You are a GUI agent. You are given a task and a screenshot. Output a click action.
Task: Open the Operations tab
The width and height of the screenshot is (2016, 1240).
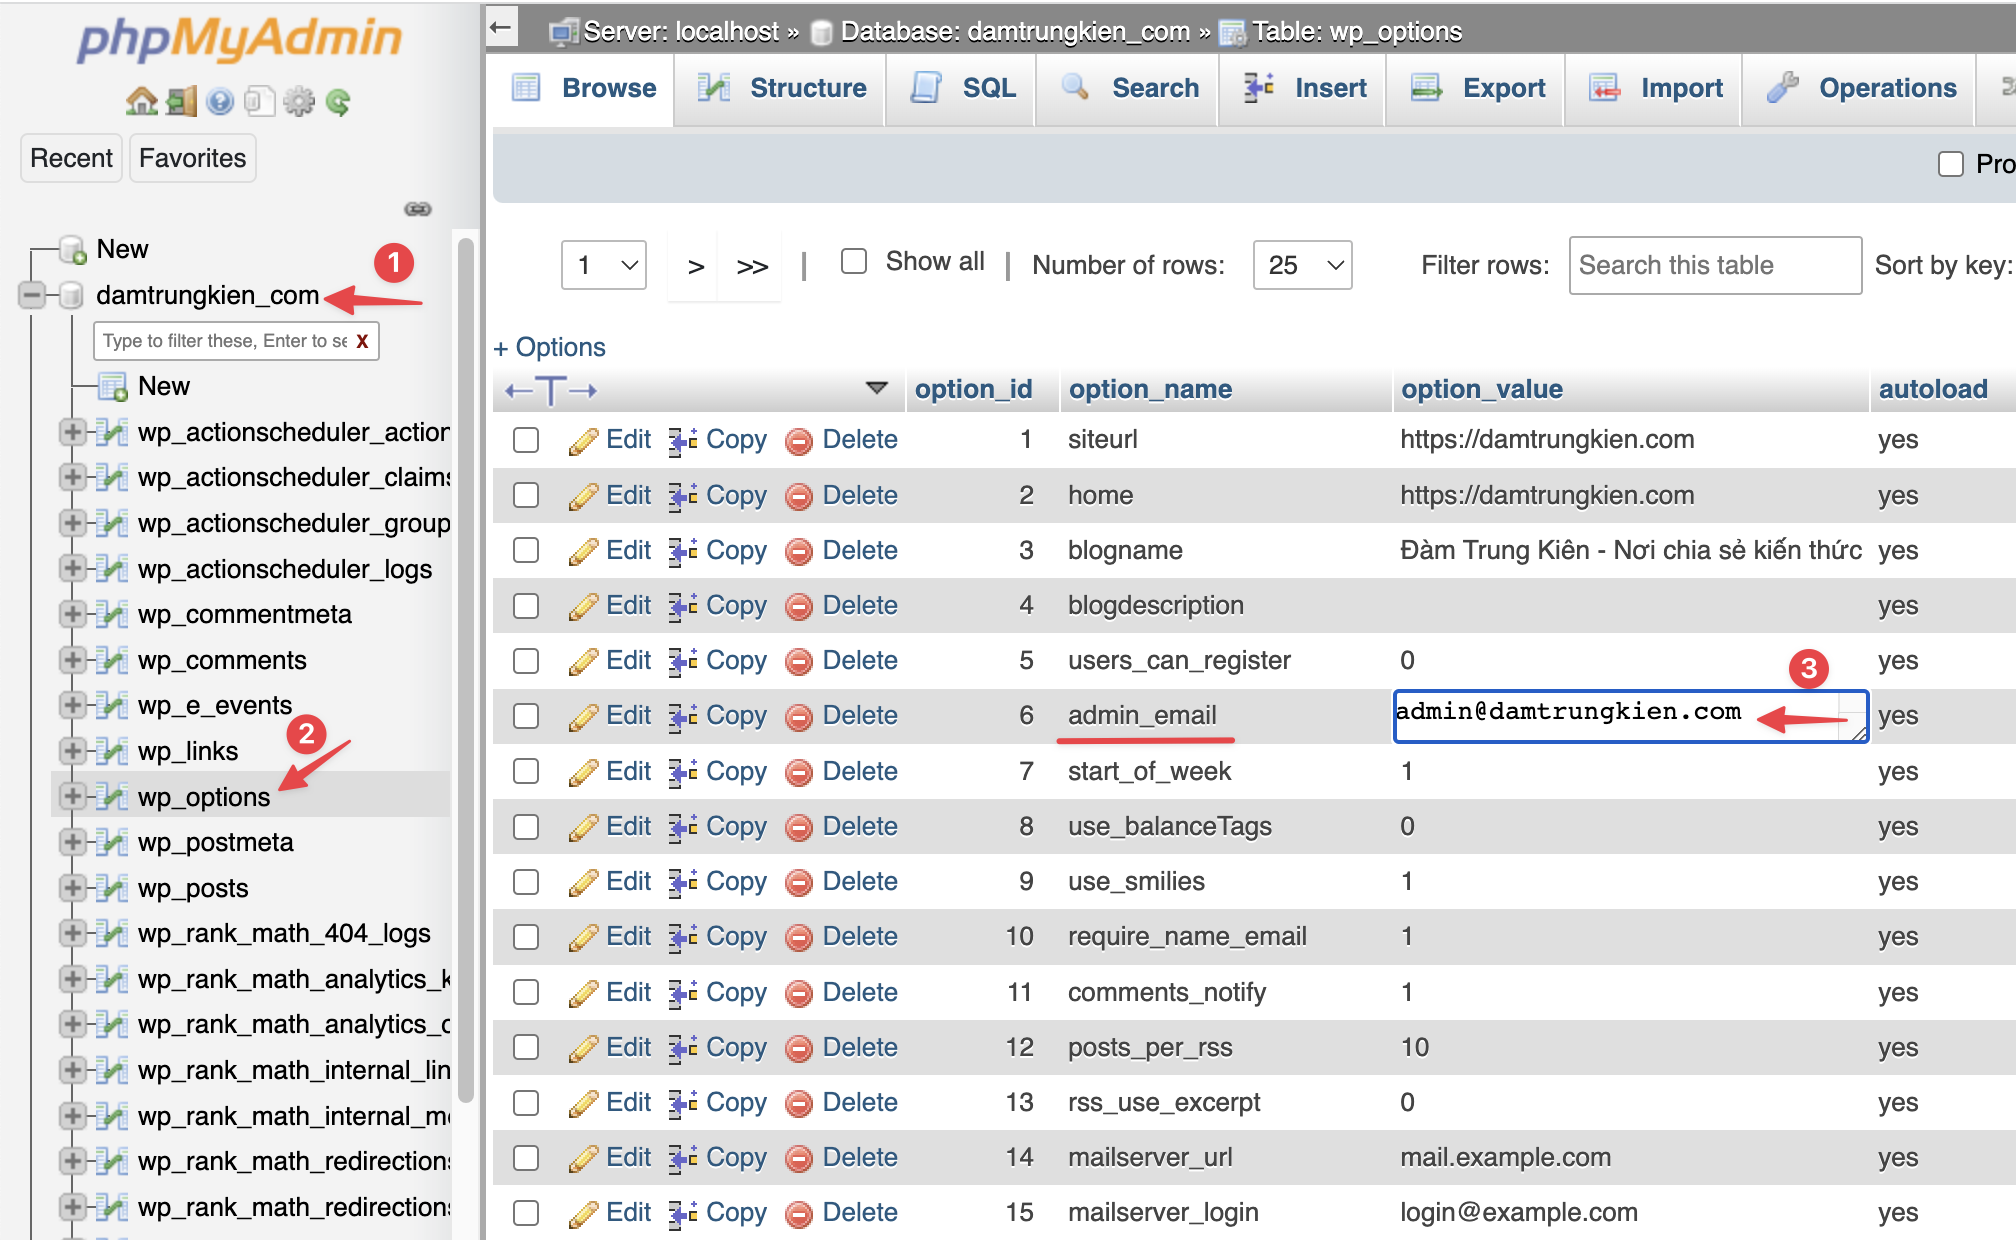point(1861,89)
